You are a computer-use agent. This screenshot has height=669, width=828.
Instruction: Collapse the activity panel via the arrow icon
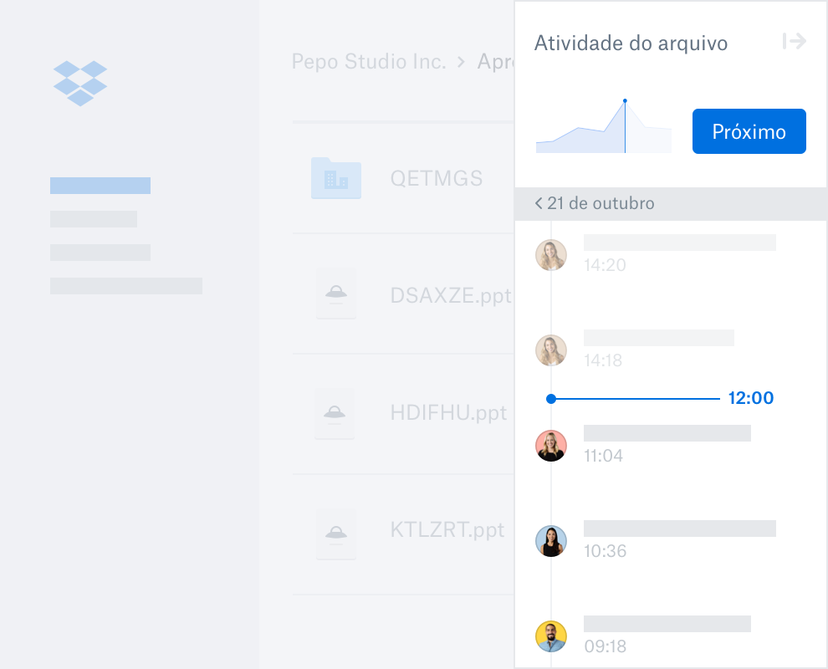coord(793,42)
